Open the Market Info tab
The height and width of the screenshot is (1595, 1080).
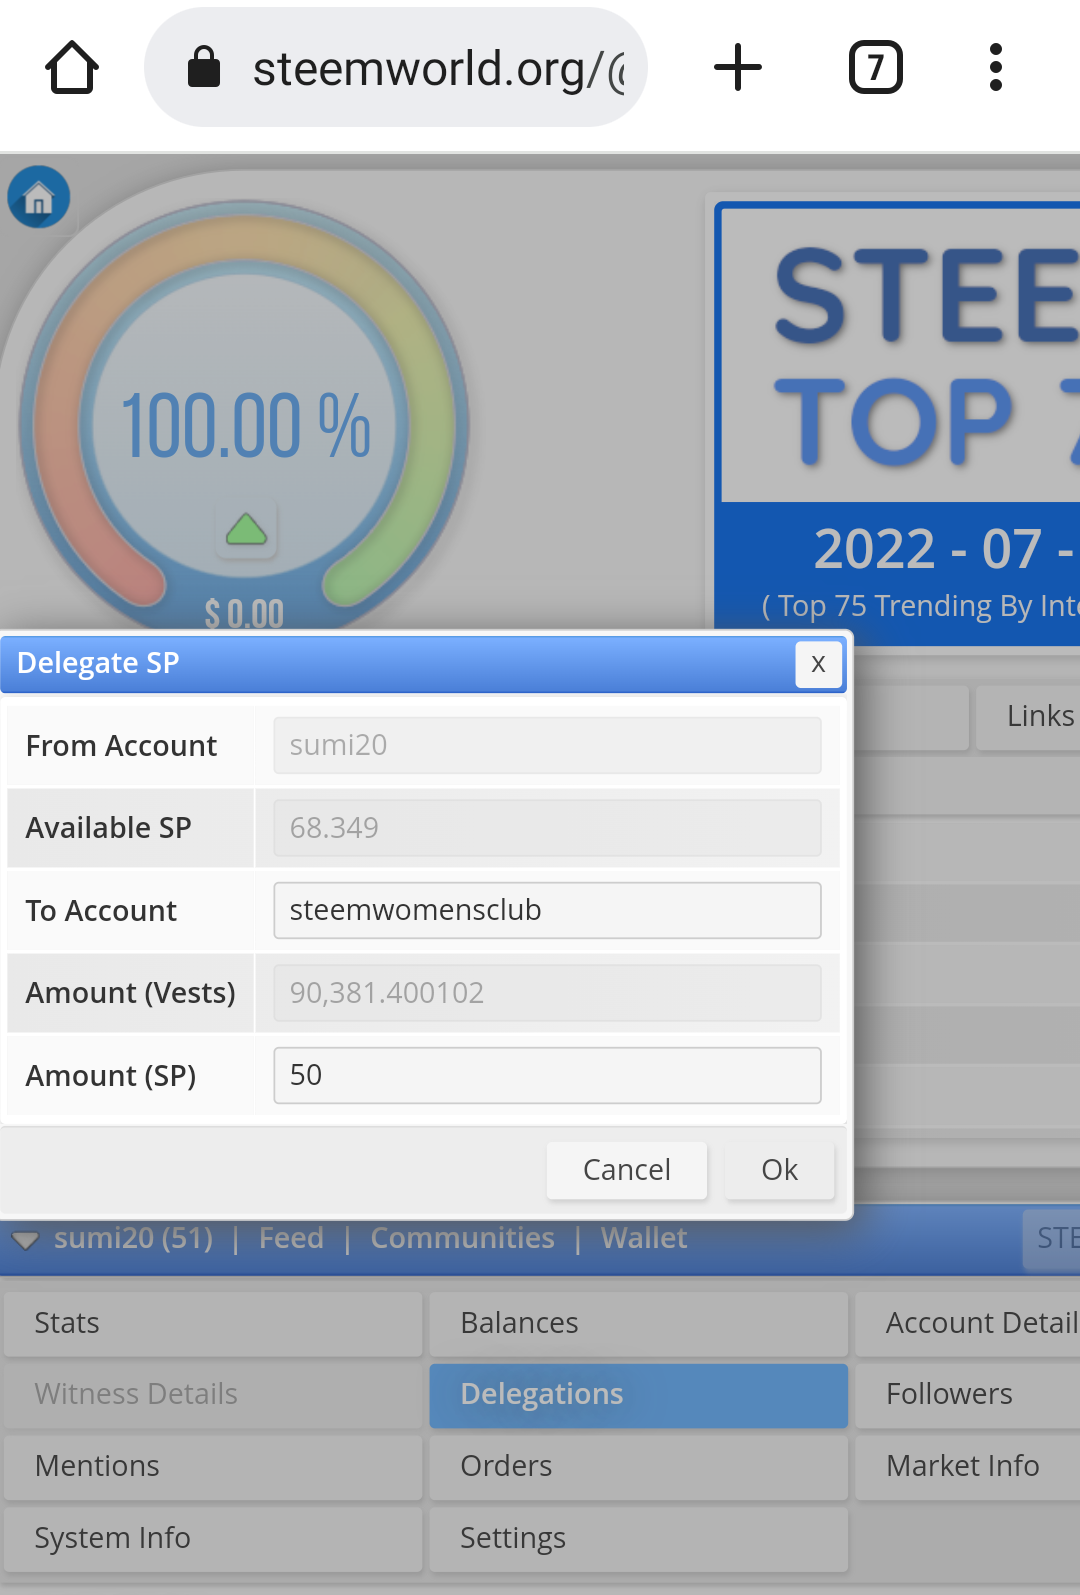coord(968,1466)
